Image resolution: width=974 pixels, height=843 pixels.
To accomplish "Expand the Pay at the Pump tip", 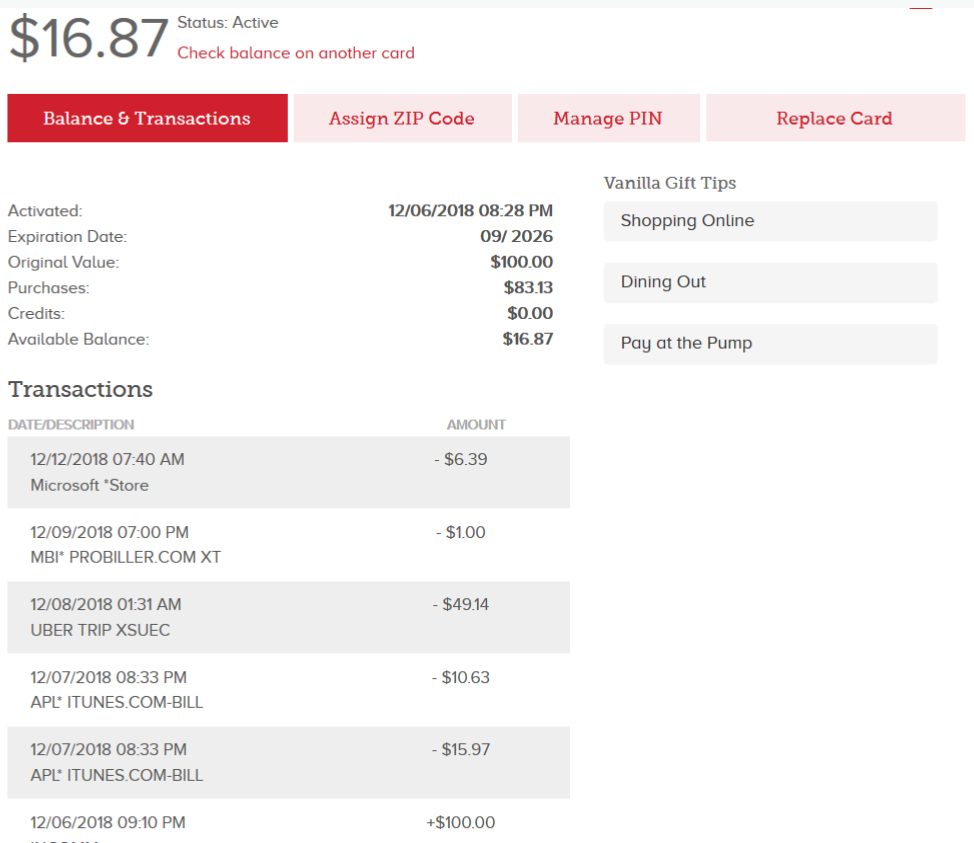I will coord(769,343).
